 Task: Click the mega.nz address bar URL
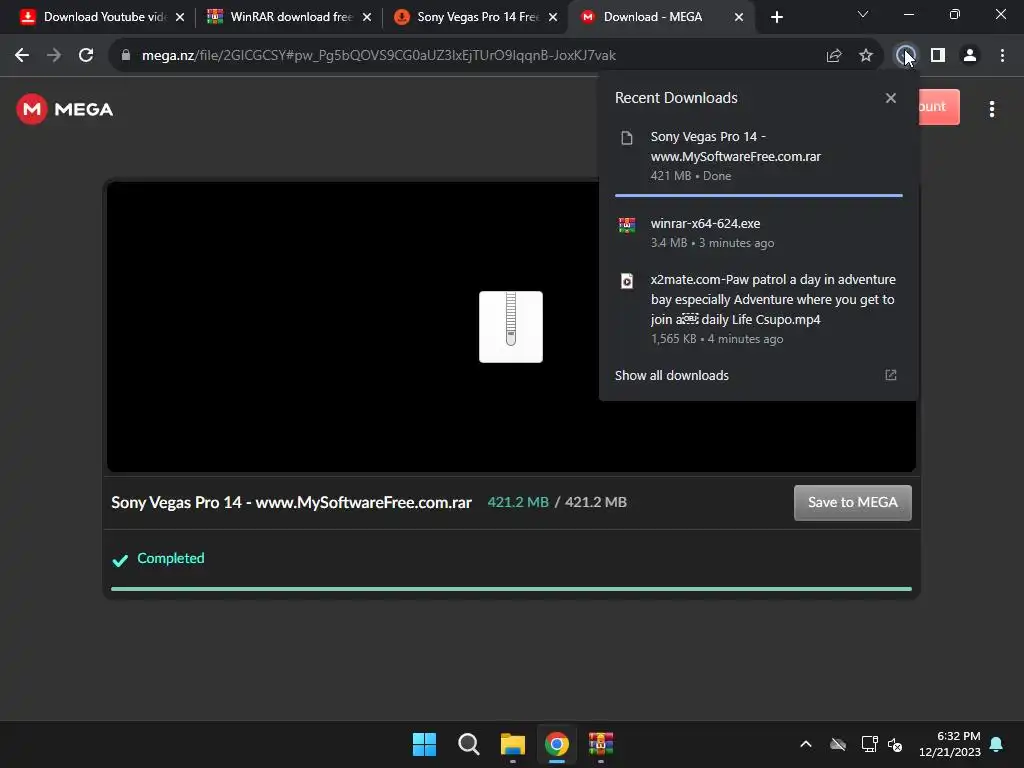pos(379,56)
